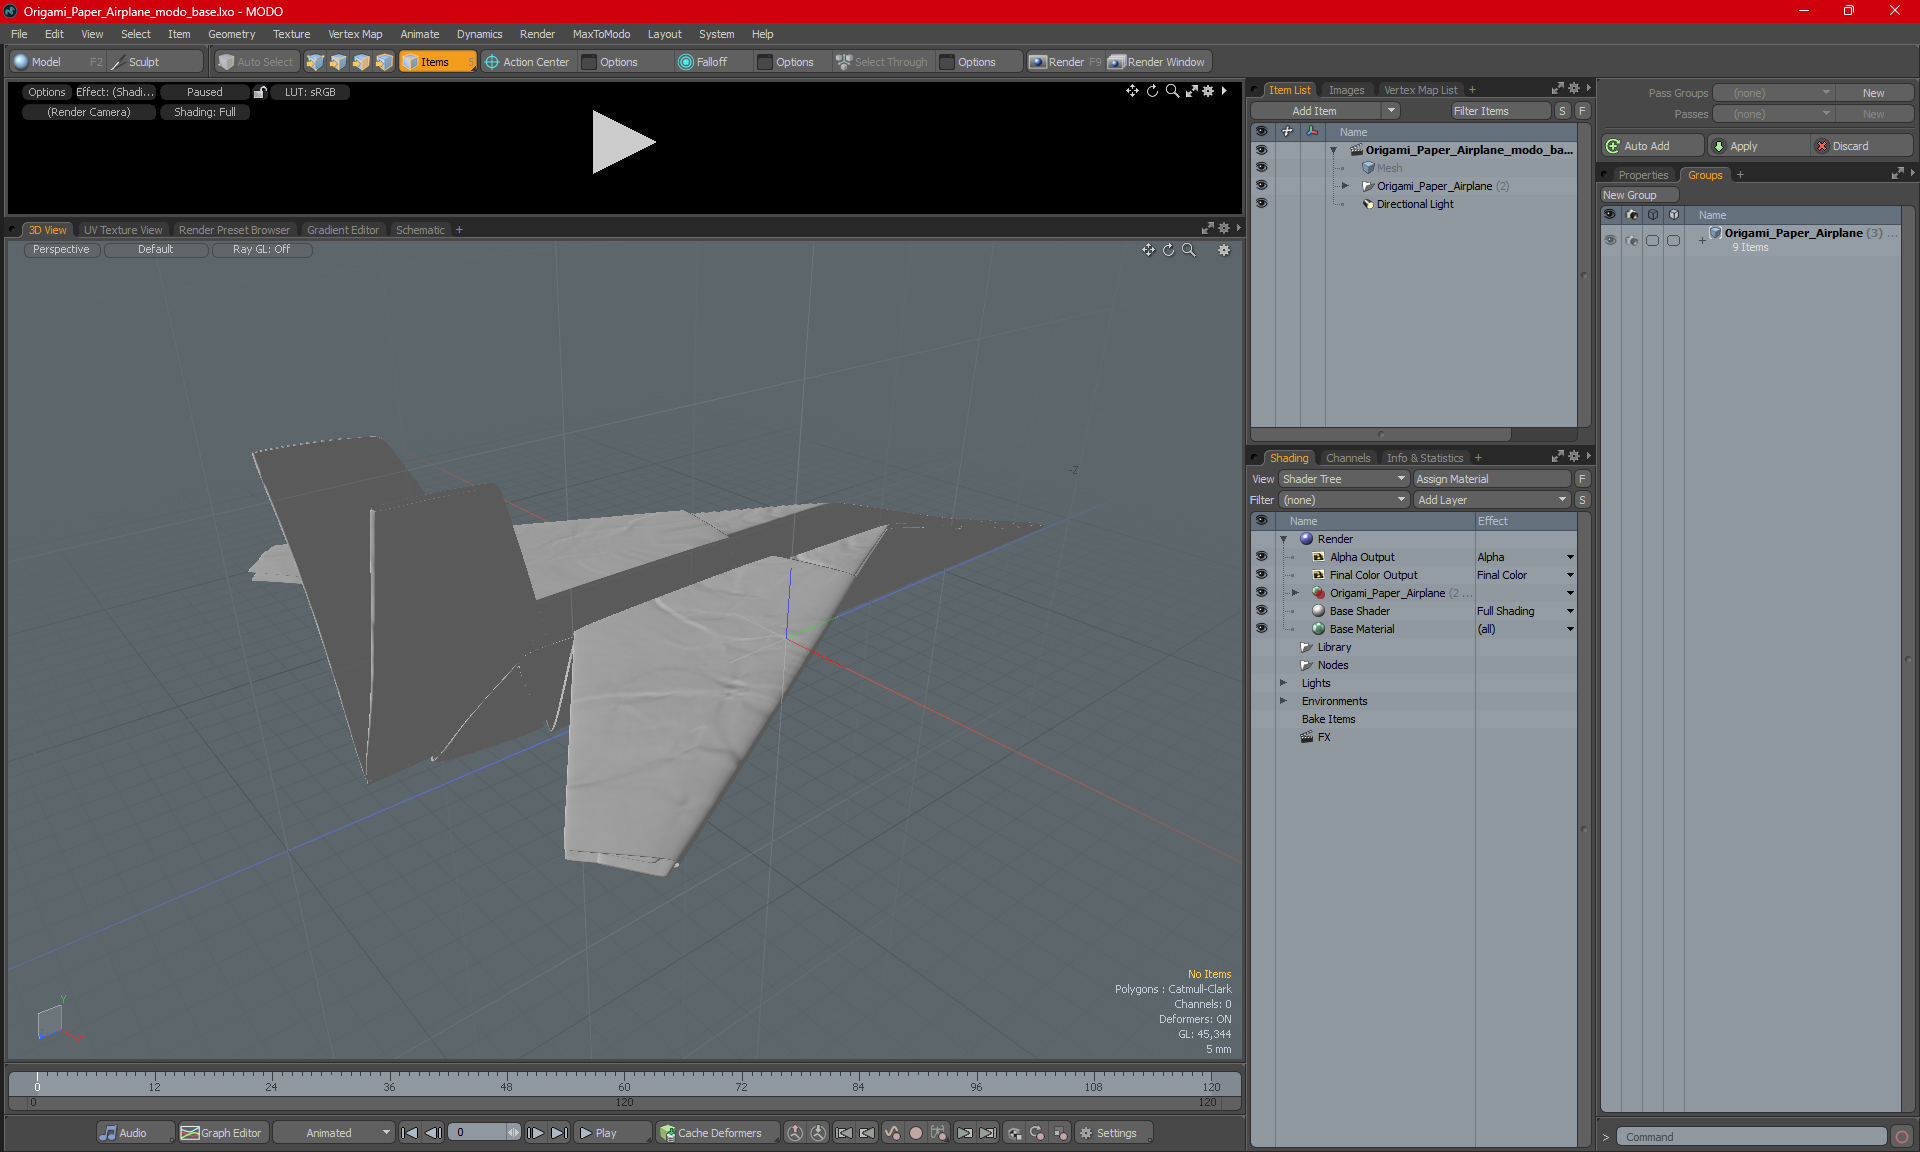Switch to the Properties tab
The height and width of the screenshot is (1152, 1920).
(x=1643, y=175)
